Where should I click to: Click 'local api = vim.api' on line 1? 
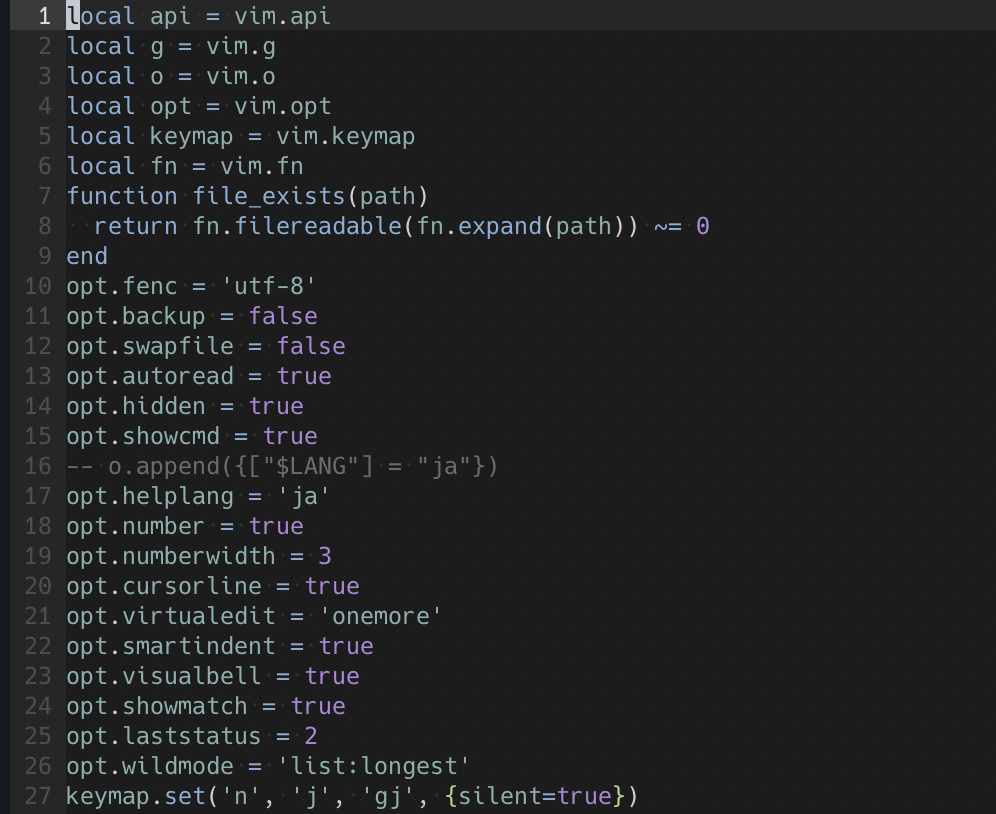coord(199,16)
